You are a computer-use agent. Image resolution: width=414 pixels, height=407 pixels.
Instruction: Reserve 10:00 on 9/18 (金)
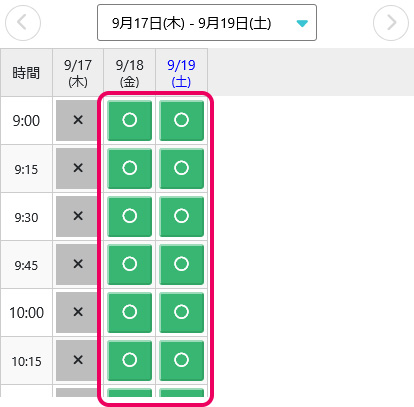(130, 312)
